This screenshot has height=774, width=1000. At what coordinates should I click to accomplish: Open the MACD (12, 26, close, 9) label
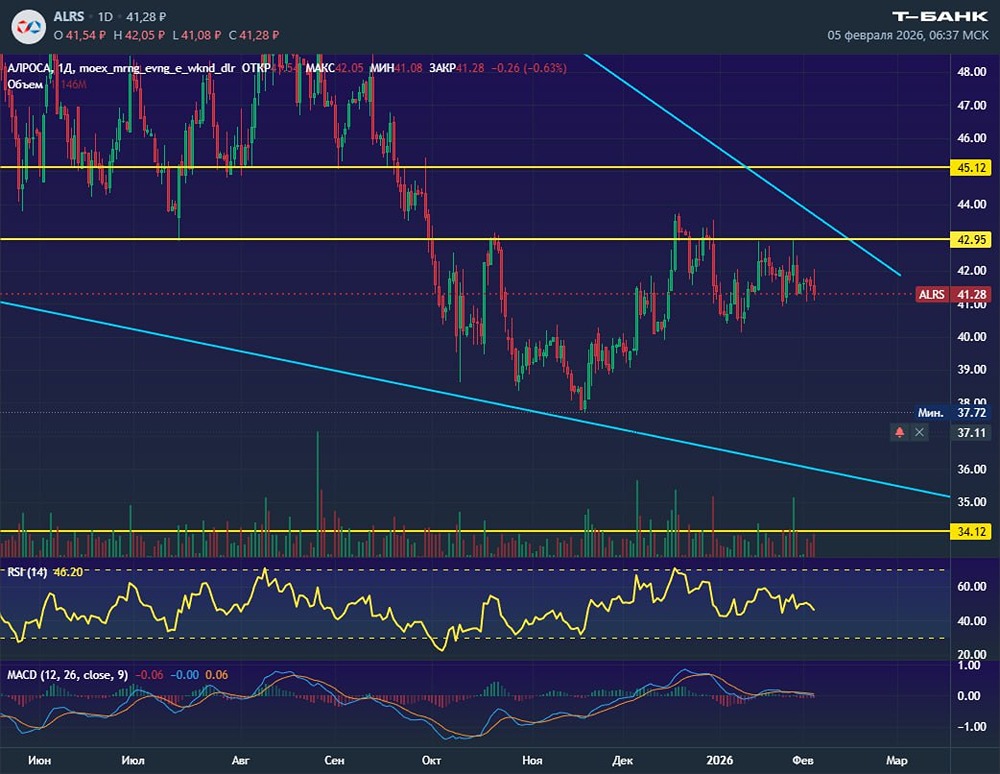(x=68, y=675)
